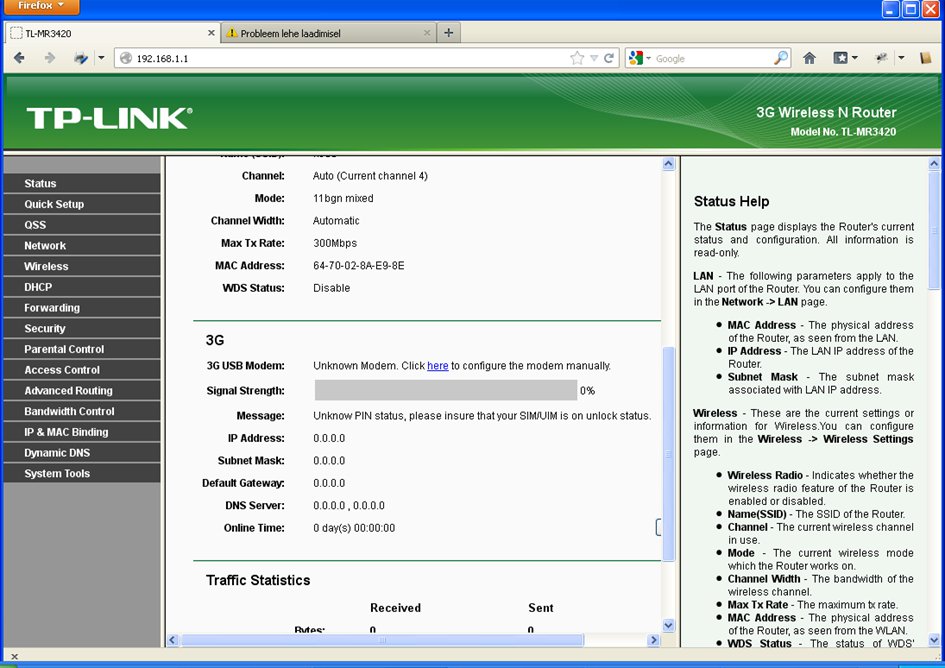Click the 'here' link to configure modem
945x668 pixels.
tap(438, 365)
